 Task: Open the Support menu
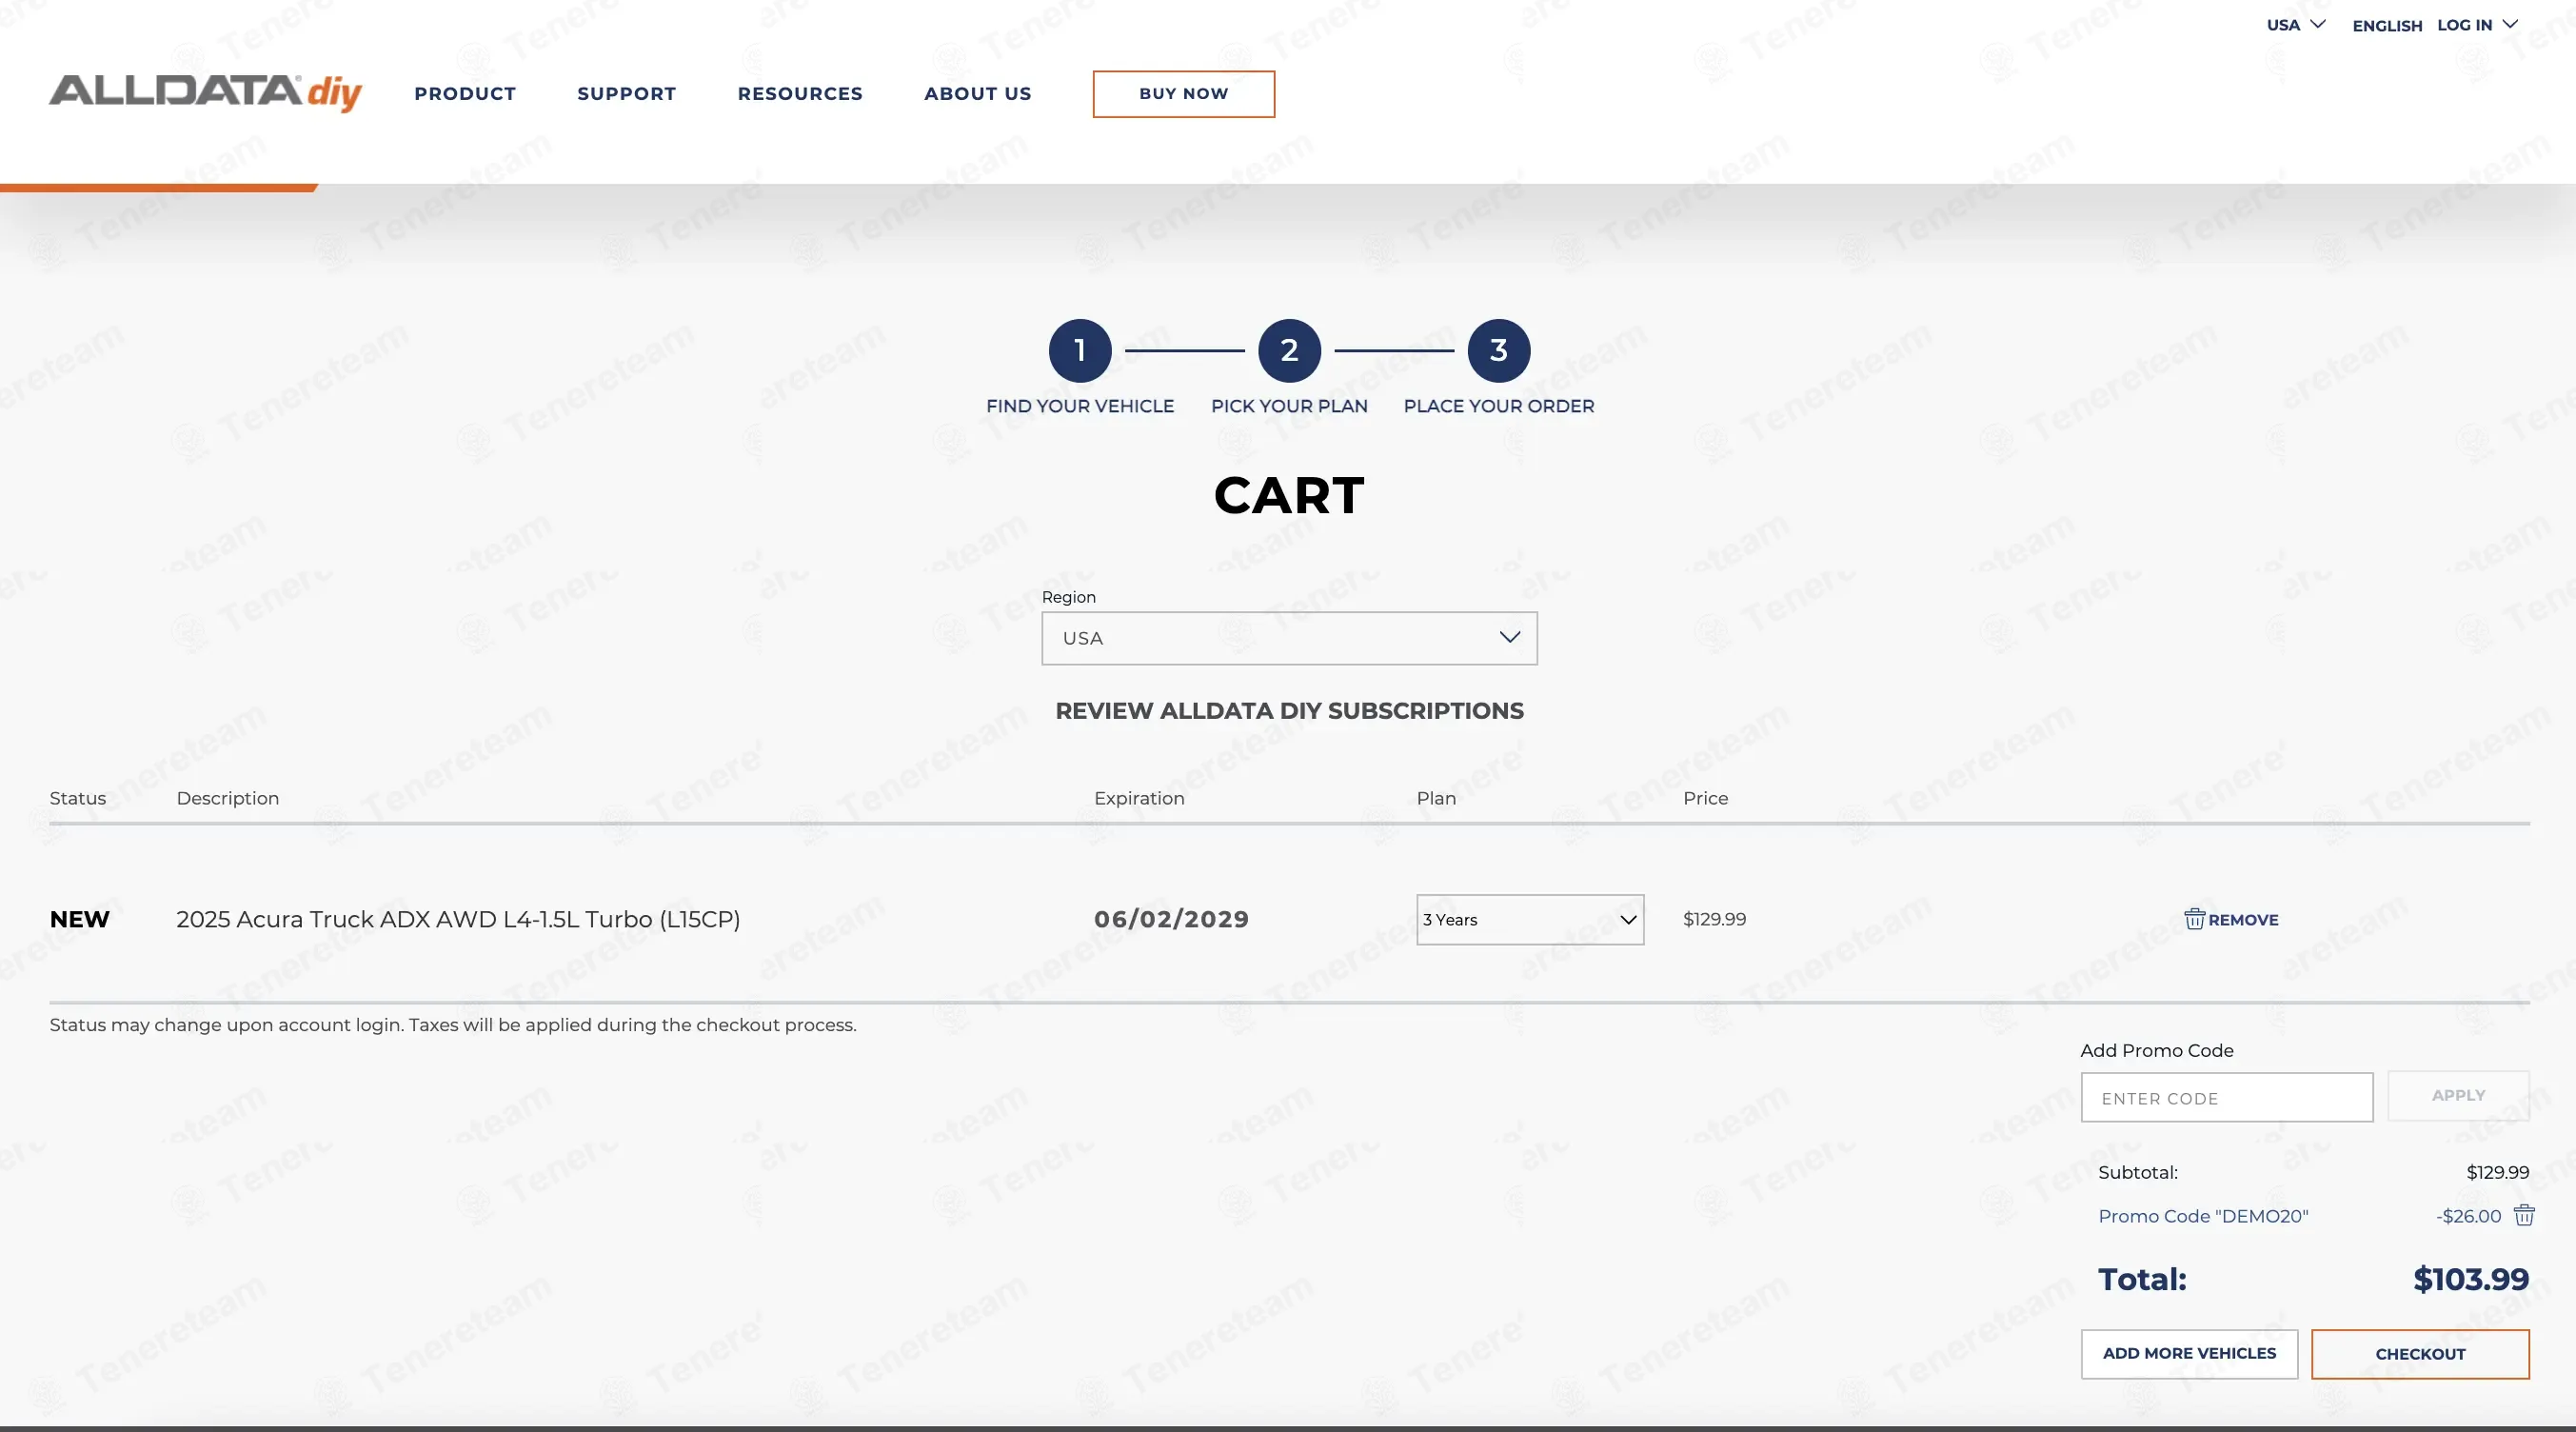pos(627,93)
